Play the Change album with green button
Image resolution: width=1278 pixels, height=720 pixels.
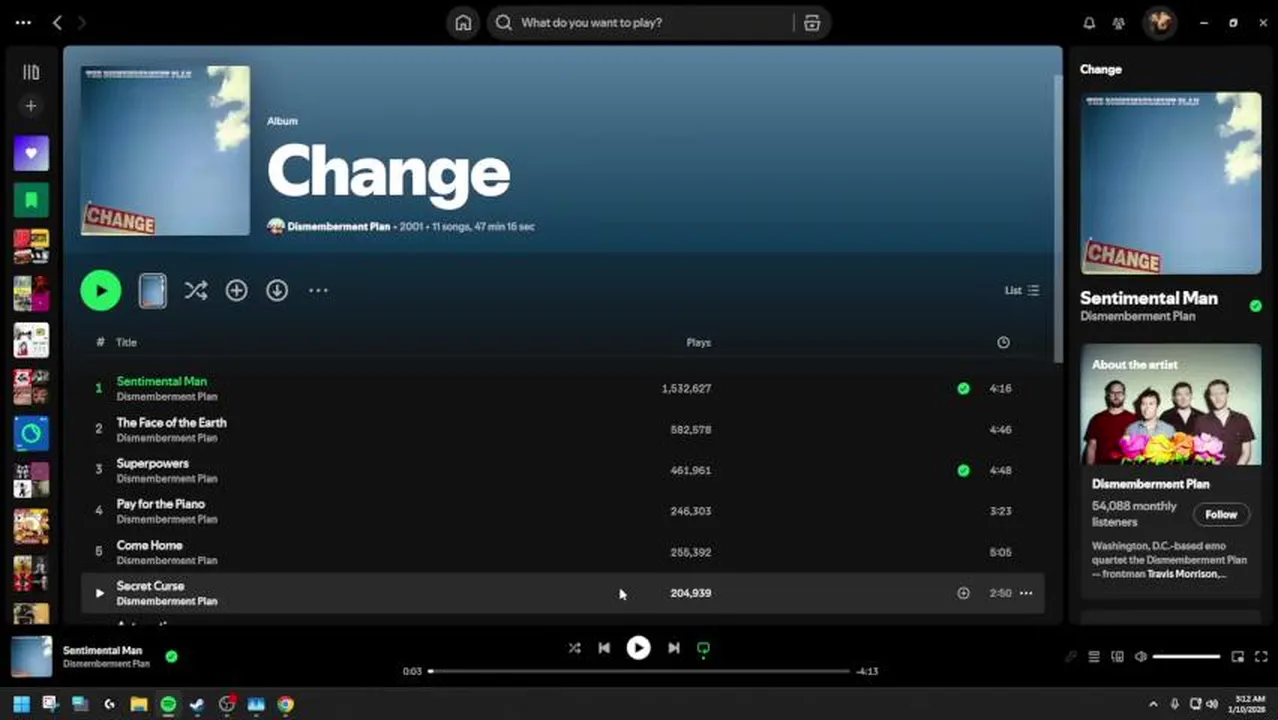click(x=101, y=290)
